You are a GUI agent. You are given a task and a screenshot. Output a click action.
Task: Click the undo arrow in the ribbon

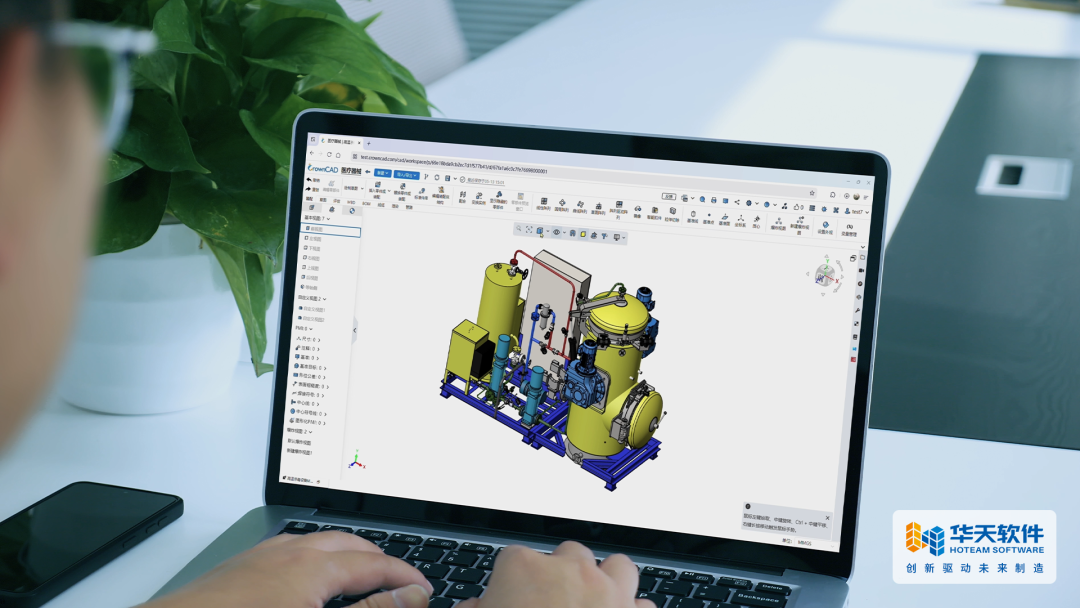[309, 180]
